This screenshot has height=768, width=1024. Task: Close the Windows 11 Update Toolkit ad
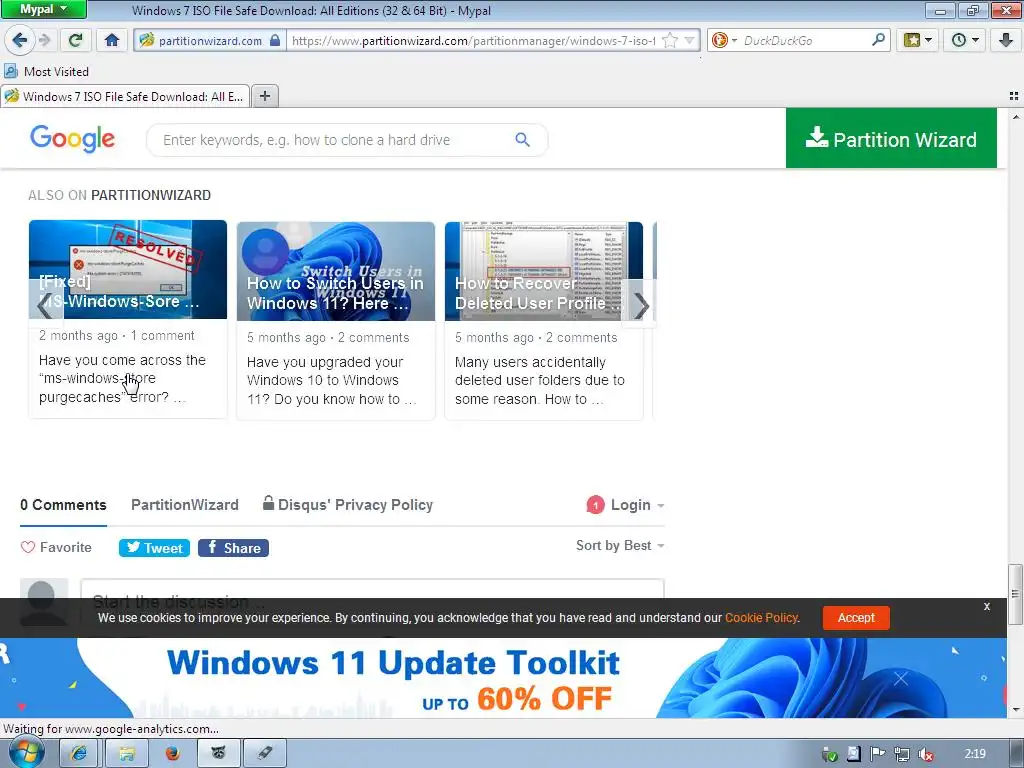(901, 679)
